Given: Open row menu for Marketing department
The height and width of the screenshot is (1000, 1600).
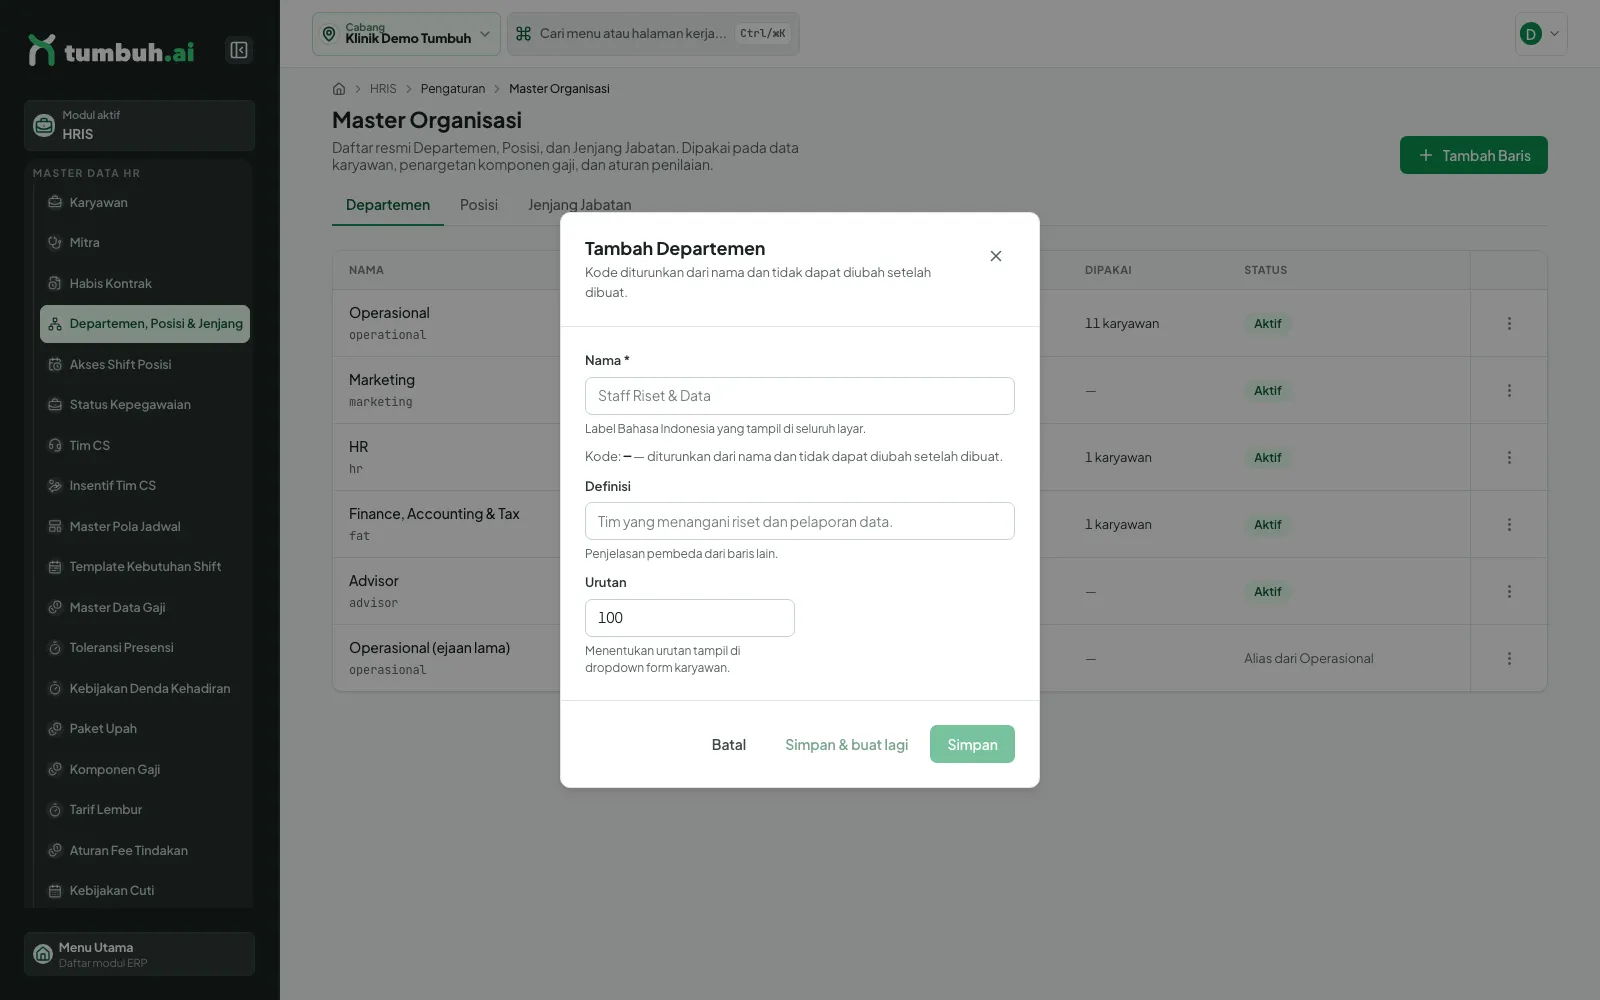Looking at the screenshot, I should pos(1509,390).
